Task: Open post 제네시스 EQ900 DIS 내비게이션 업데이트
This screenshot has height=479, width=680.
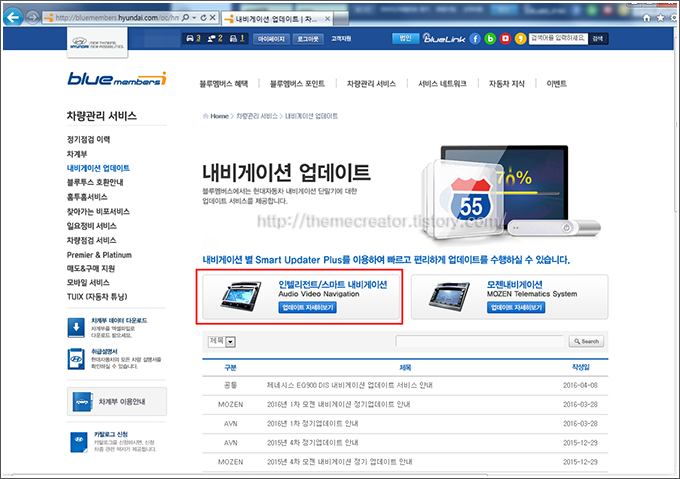Action: click(349, 385)
